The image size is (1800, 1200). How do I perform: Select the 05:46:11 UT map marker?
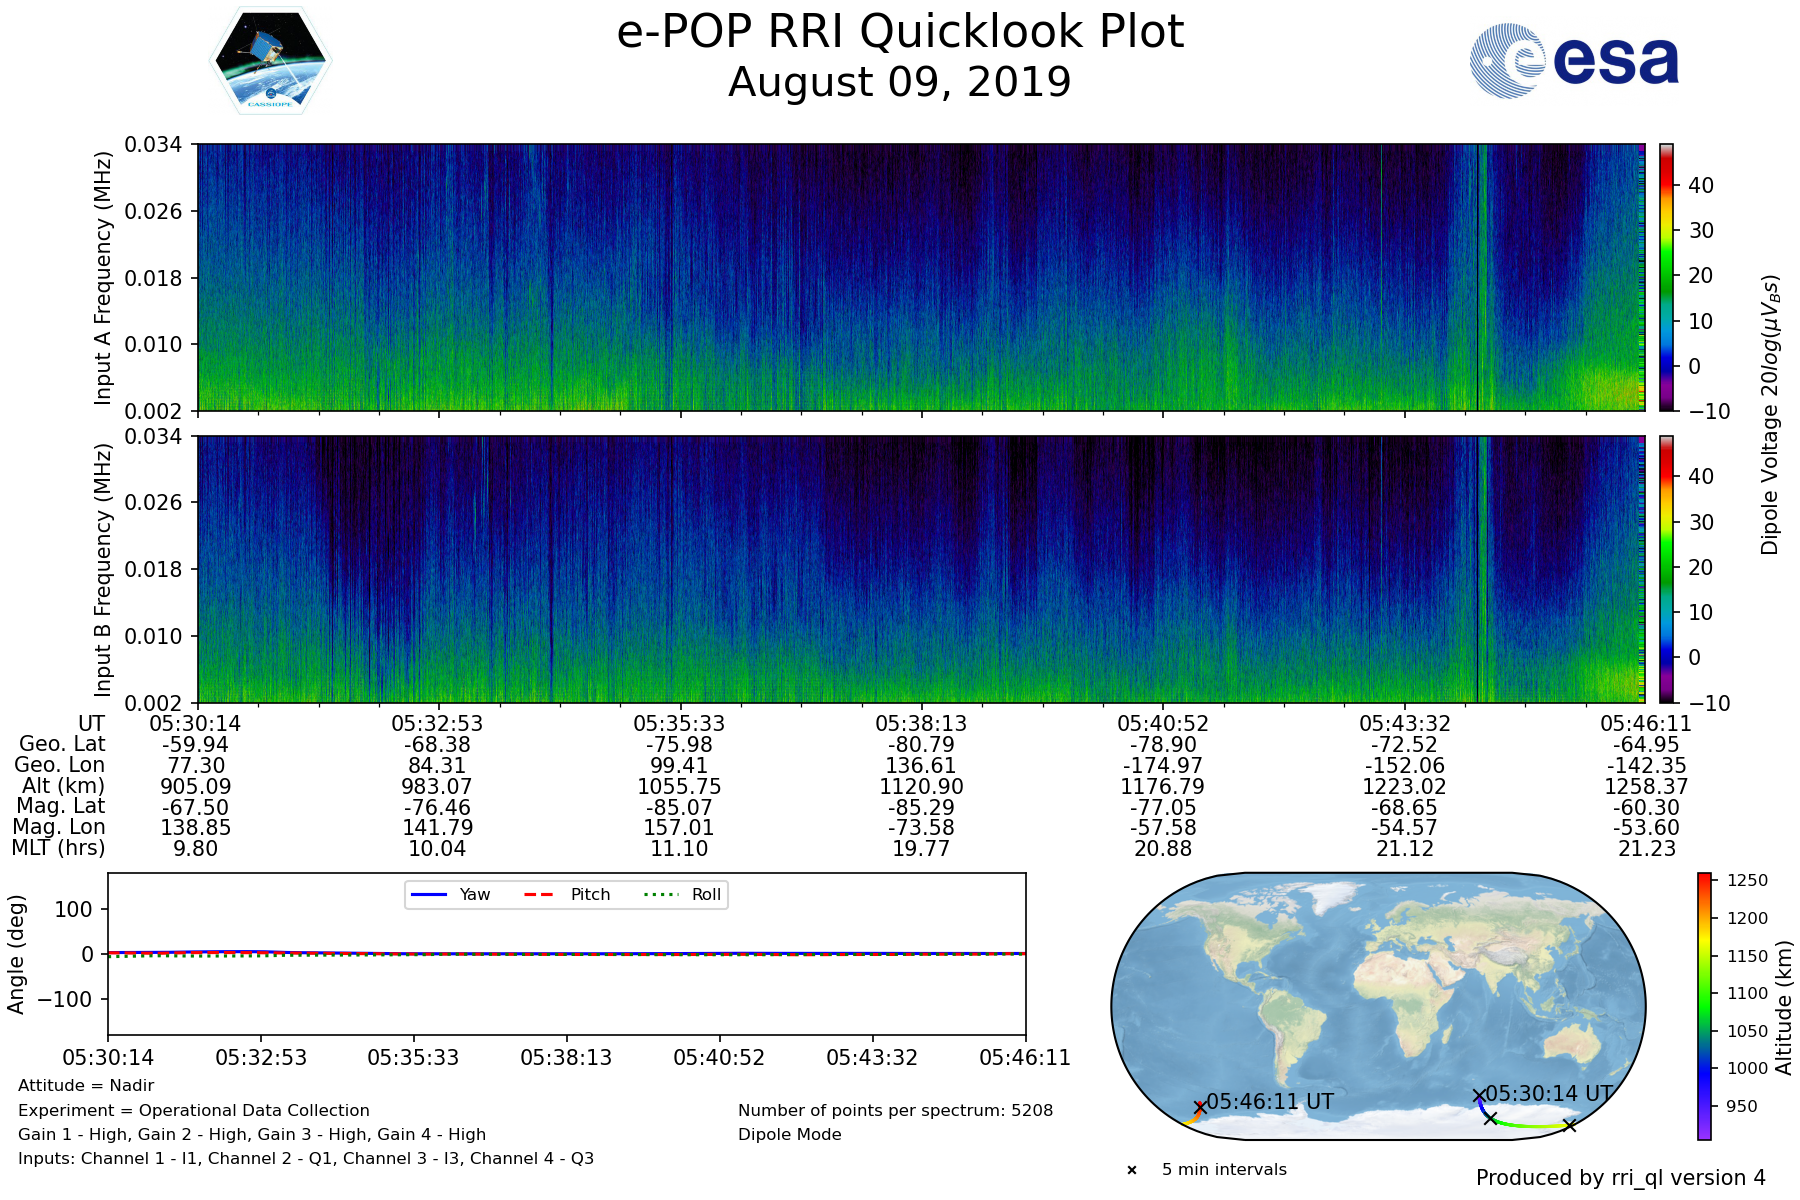1200,1107
